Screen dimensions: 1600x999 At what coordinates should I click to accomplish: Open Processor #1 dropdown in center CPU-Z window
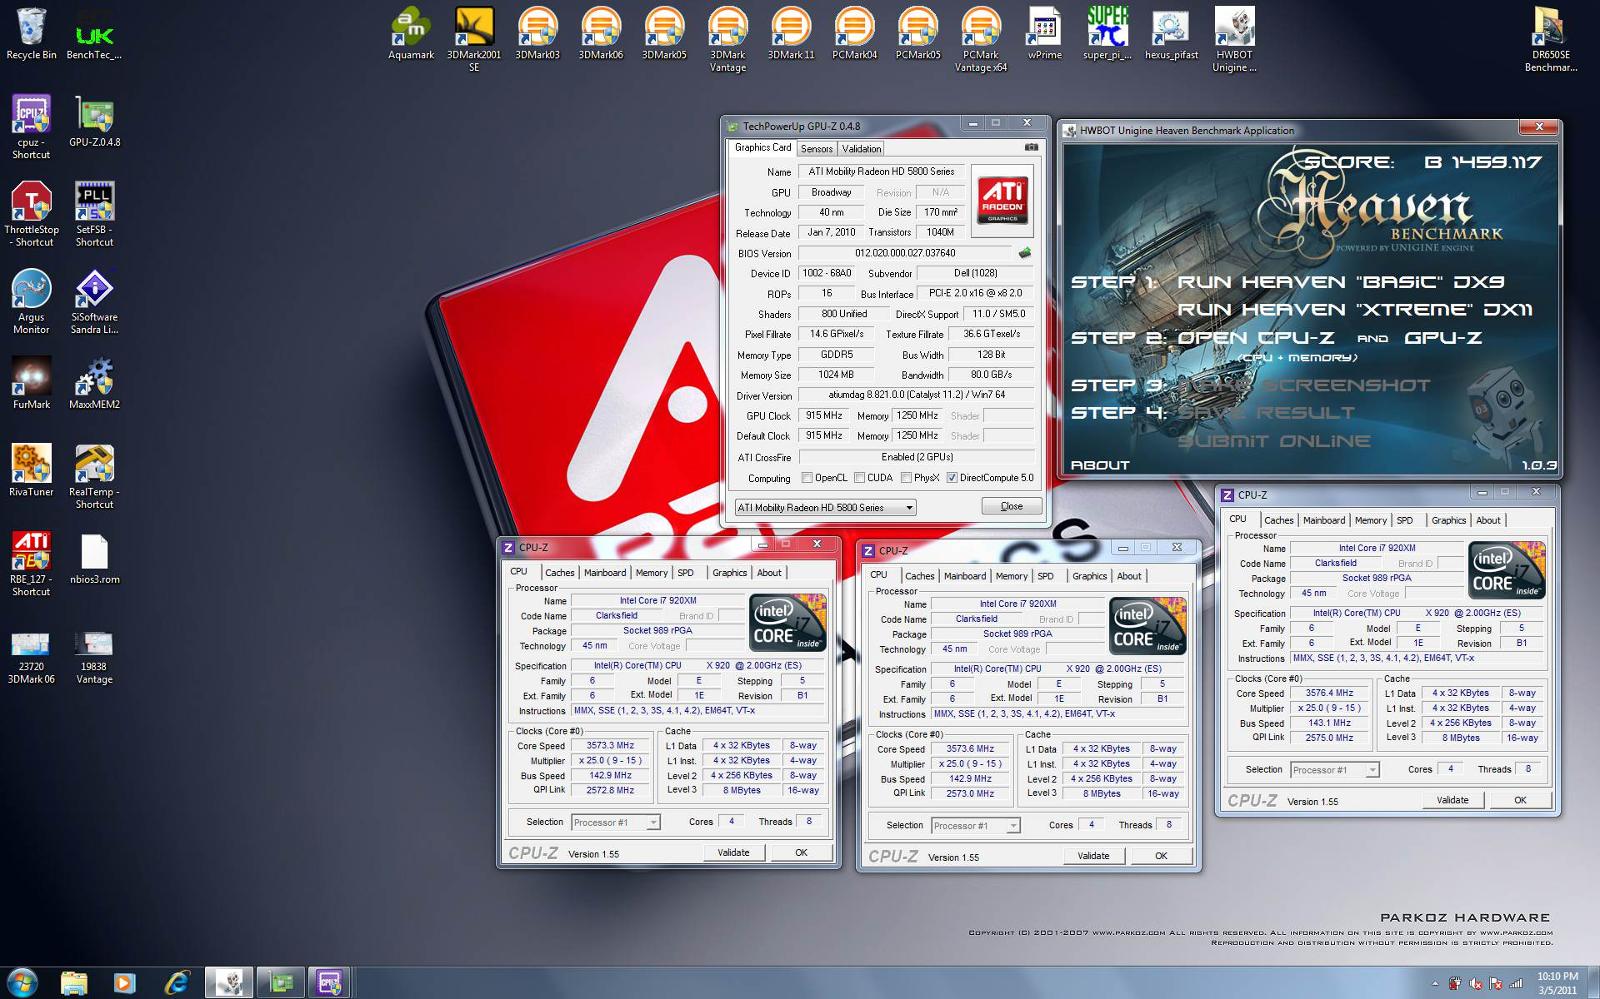tap(976, 826)
